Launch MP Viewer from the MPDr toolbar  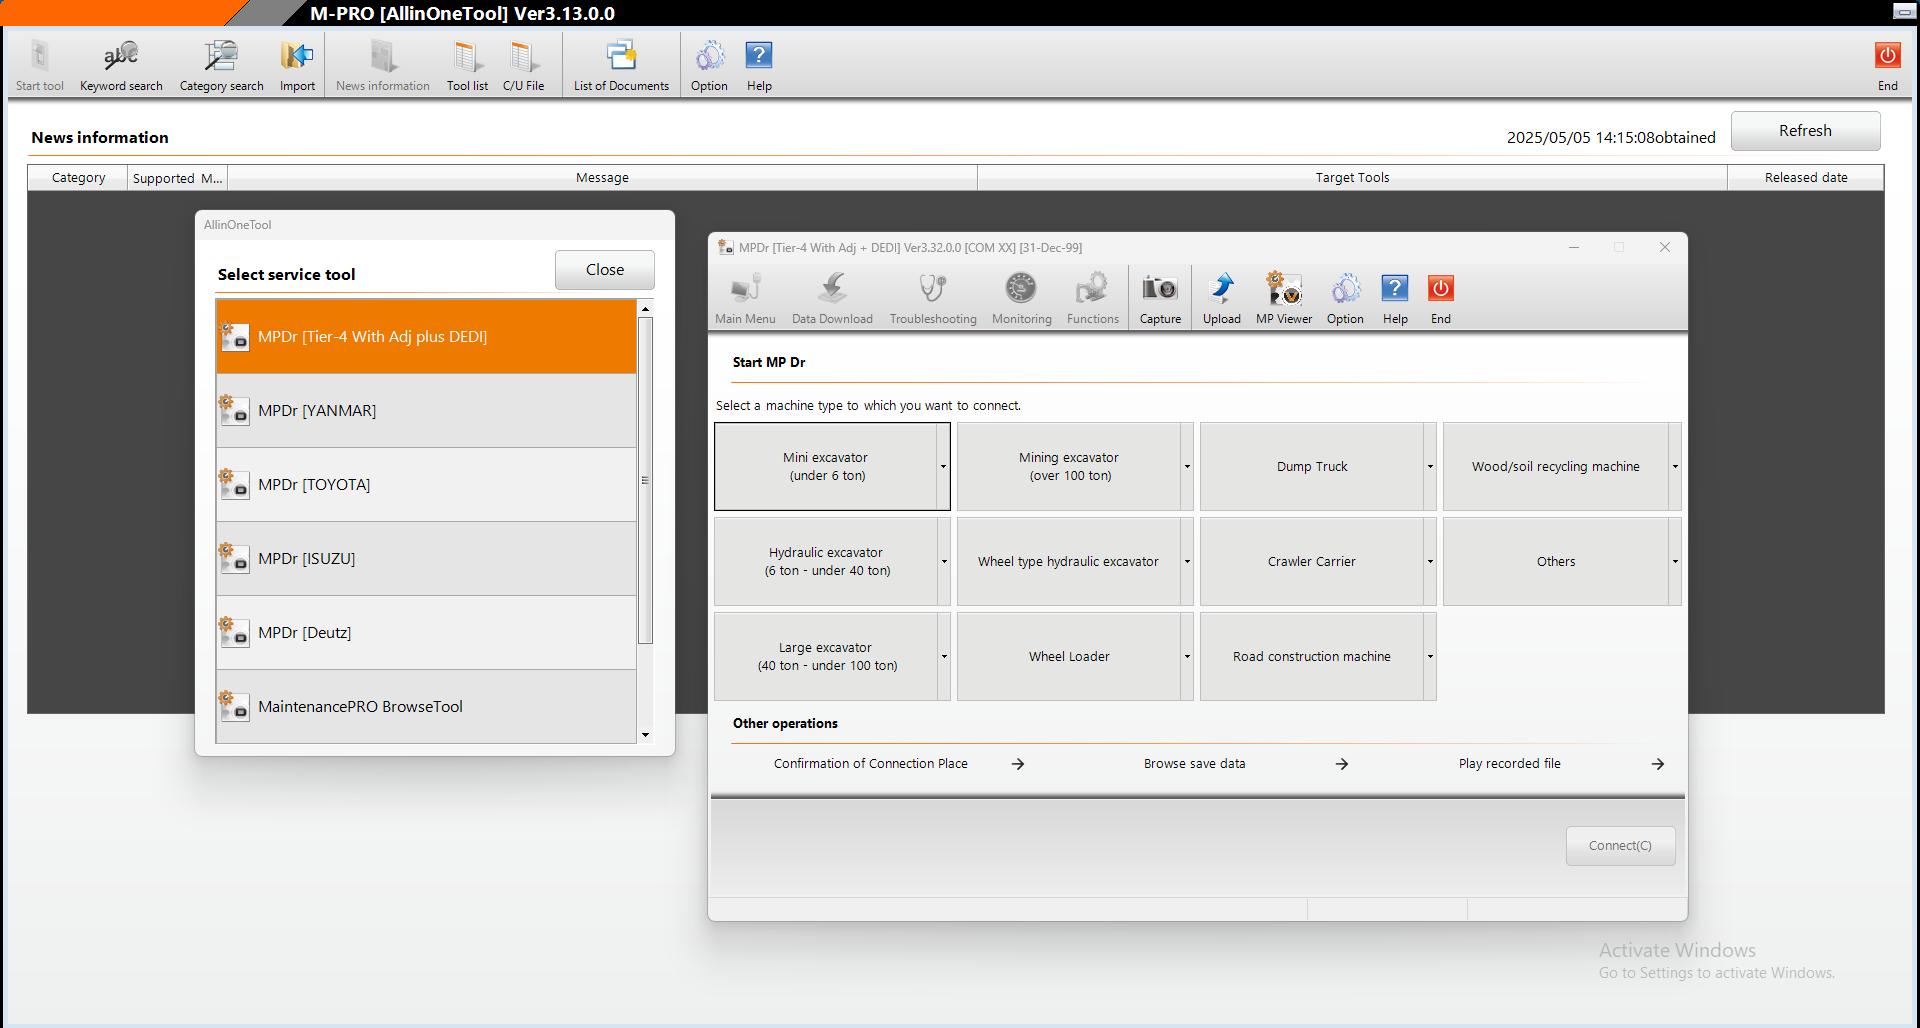(1284, 298)
